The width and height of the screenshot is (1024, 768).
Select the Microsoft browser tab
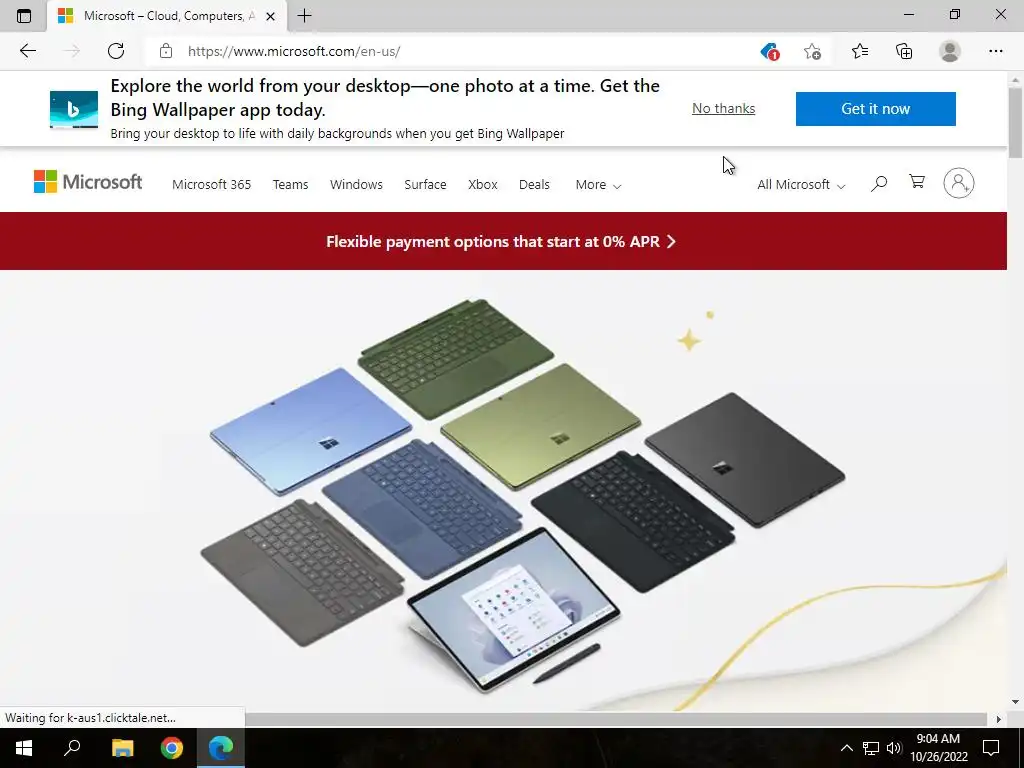pos(167,16)
